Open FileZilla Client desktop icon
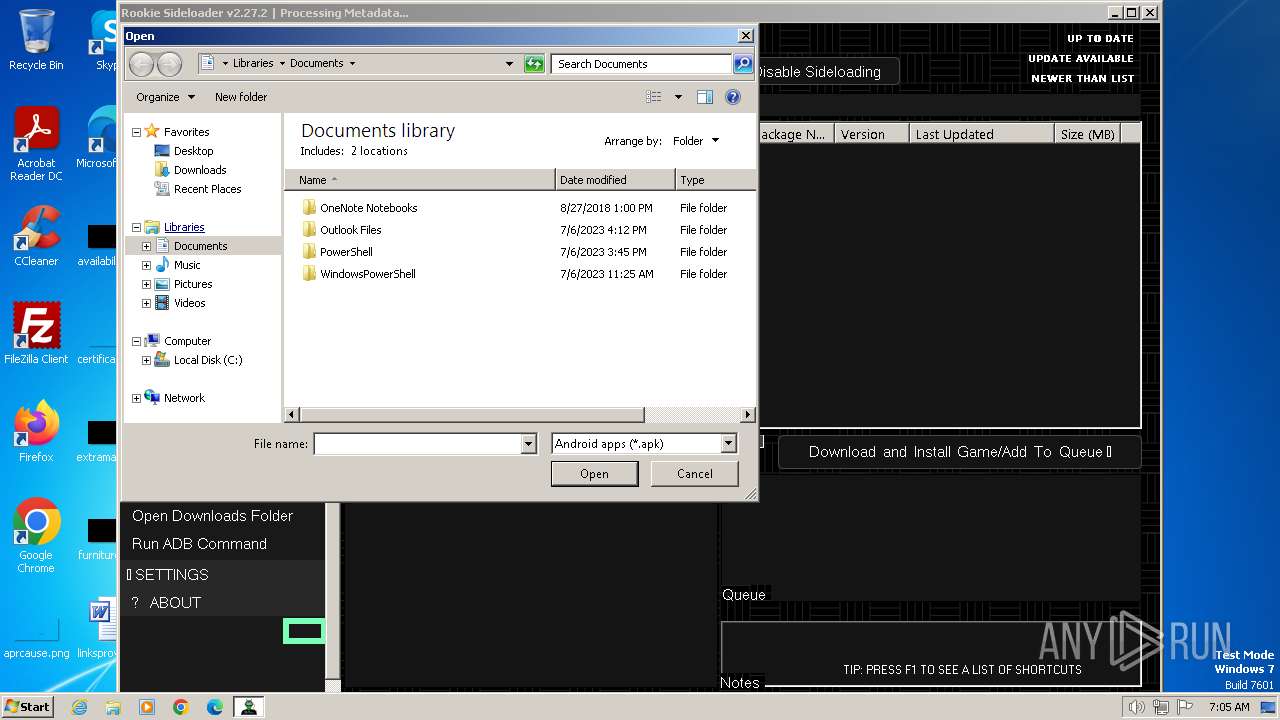This screenshot has height=720, width=1280. 36,333
